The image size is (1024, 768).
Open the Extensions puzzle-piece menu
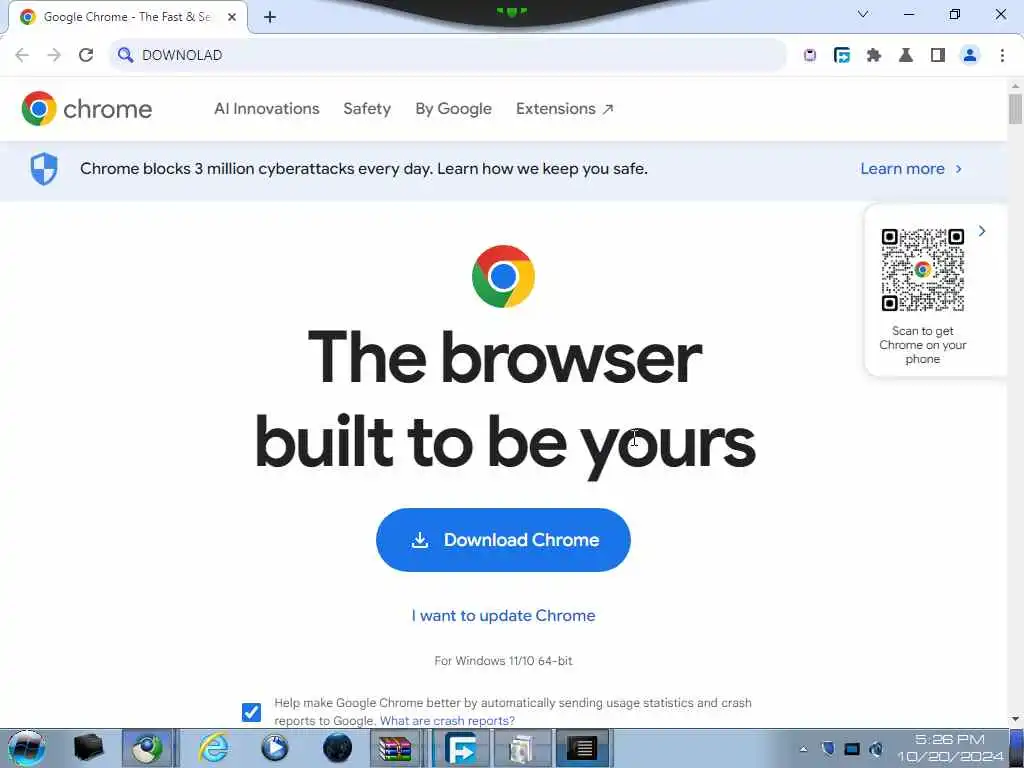tap(874, 56)
